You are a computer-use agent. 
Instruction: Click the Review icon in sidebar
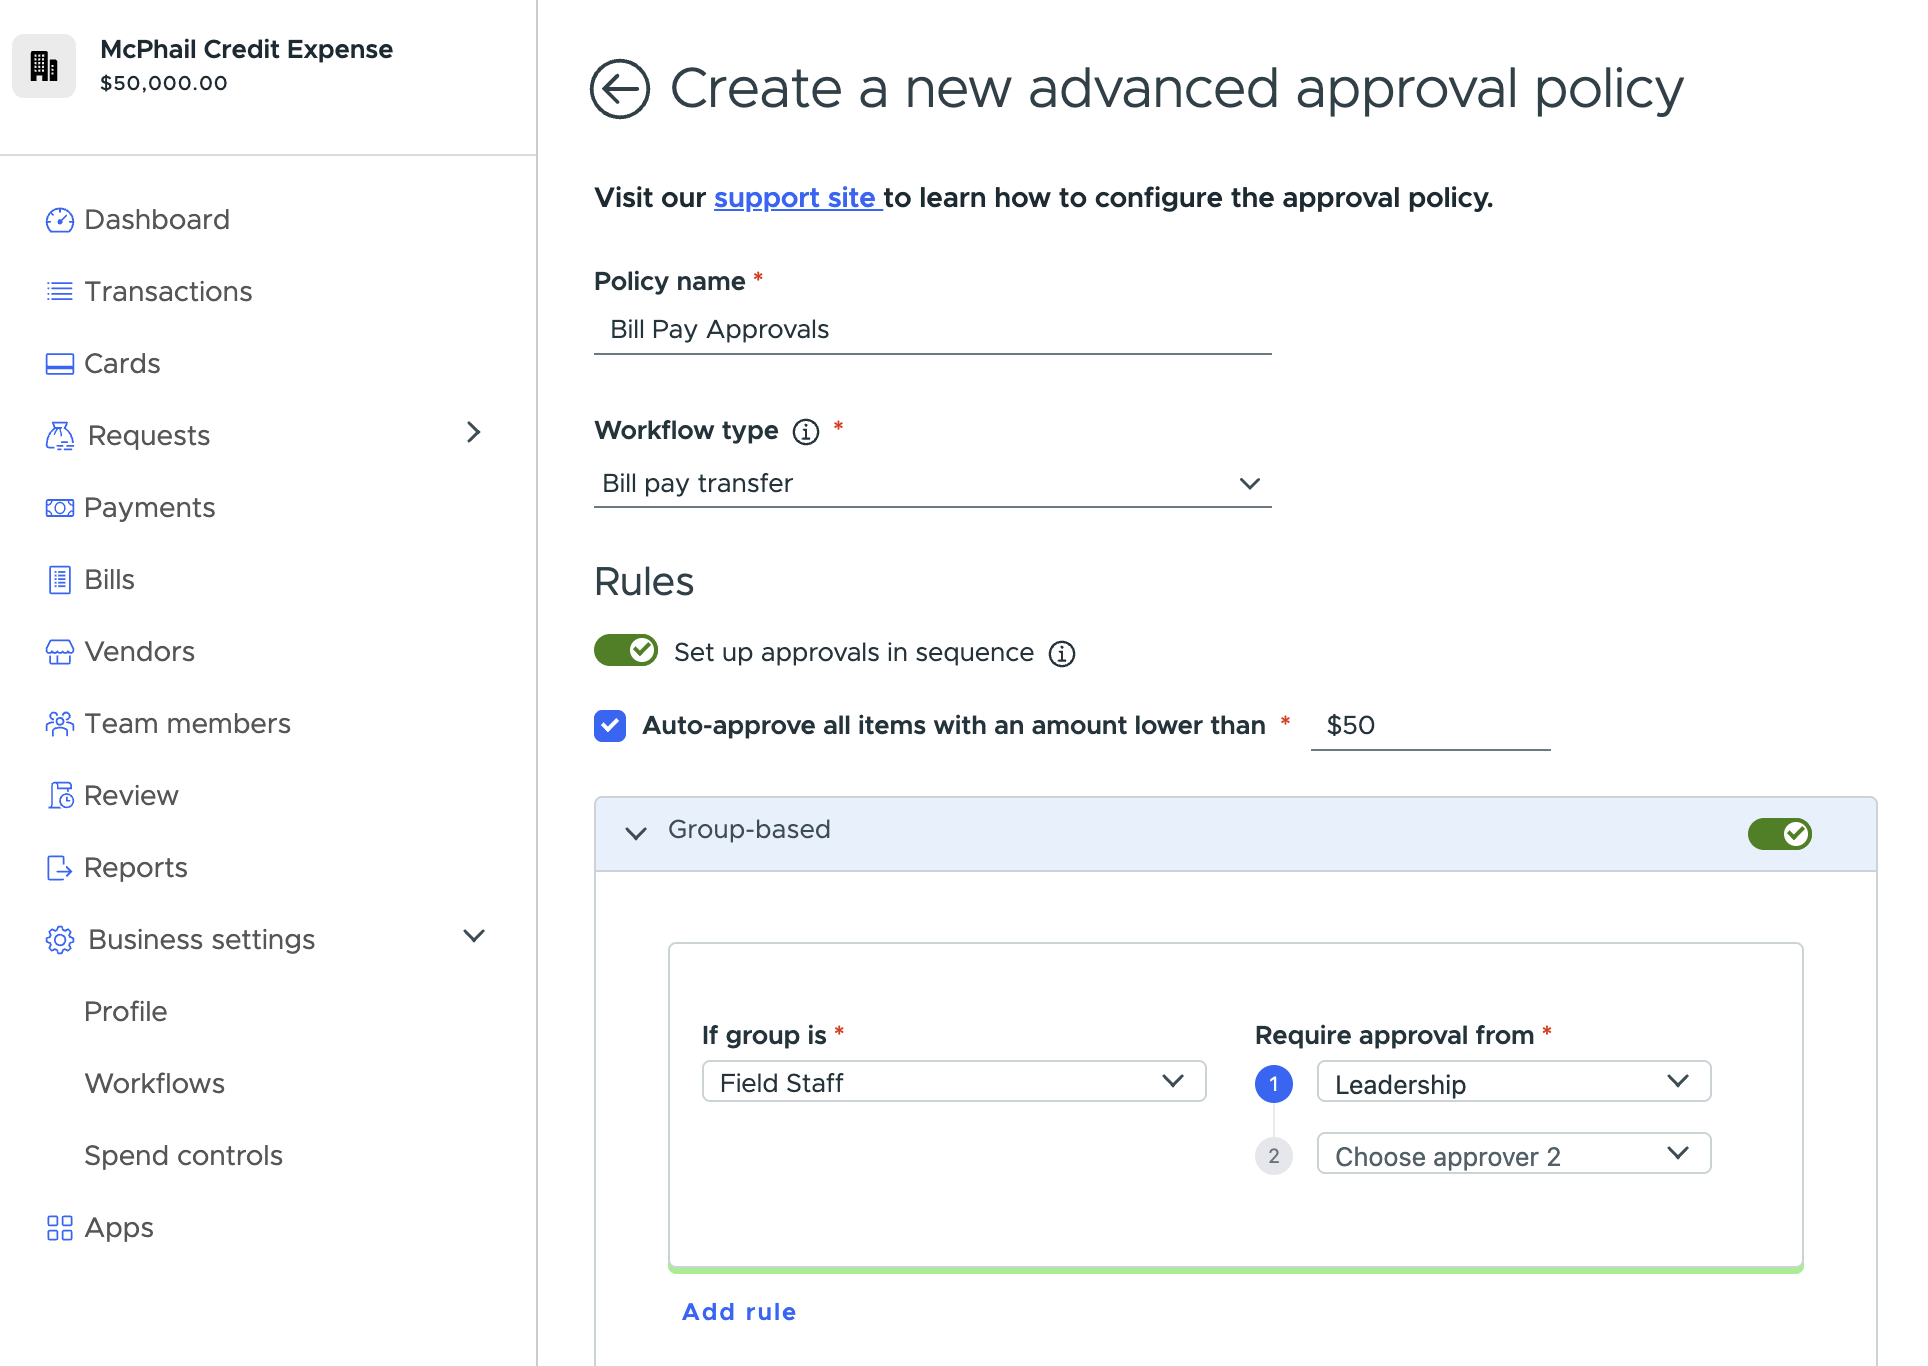(60, 796)
